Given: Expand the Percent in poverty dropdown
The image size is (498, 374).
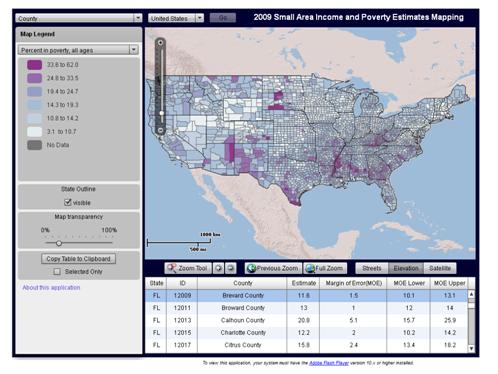Looking at the screenshot, I should pyautogui.click(x=78, y=50).
